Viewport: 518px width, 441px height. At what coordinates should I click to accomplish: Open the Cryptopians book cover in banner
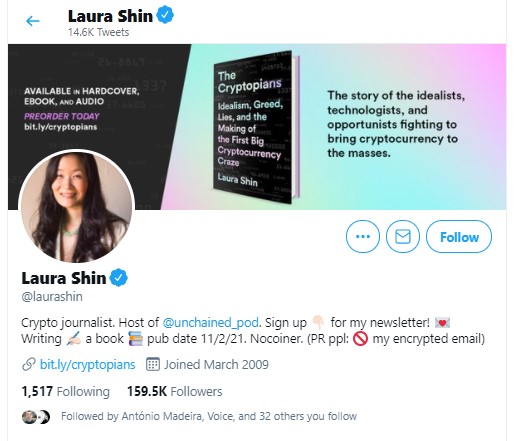coord(256,127)
